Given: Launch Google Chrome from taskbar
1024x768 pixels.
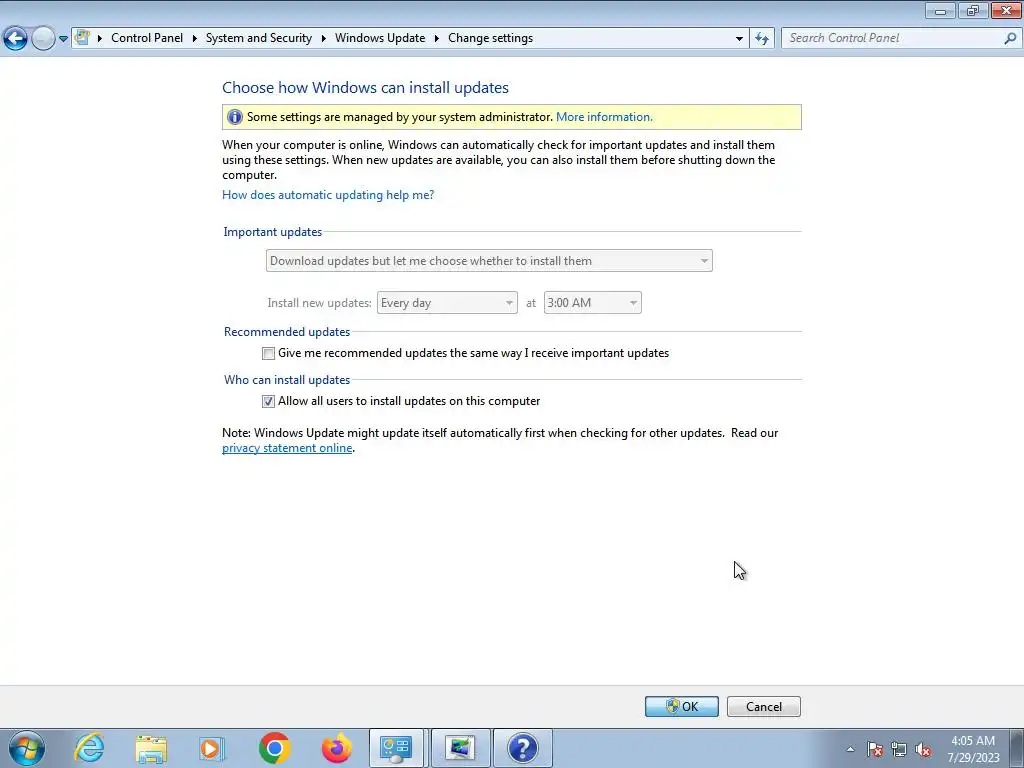Looking at the screenshot, I should click(274, 748).
